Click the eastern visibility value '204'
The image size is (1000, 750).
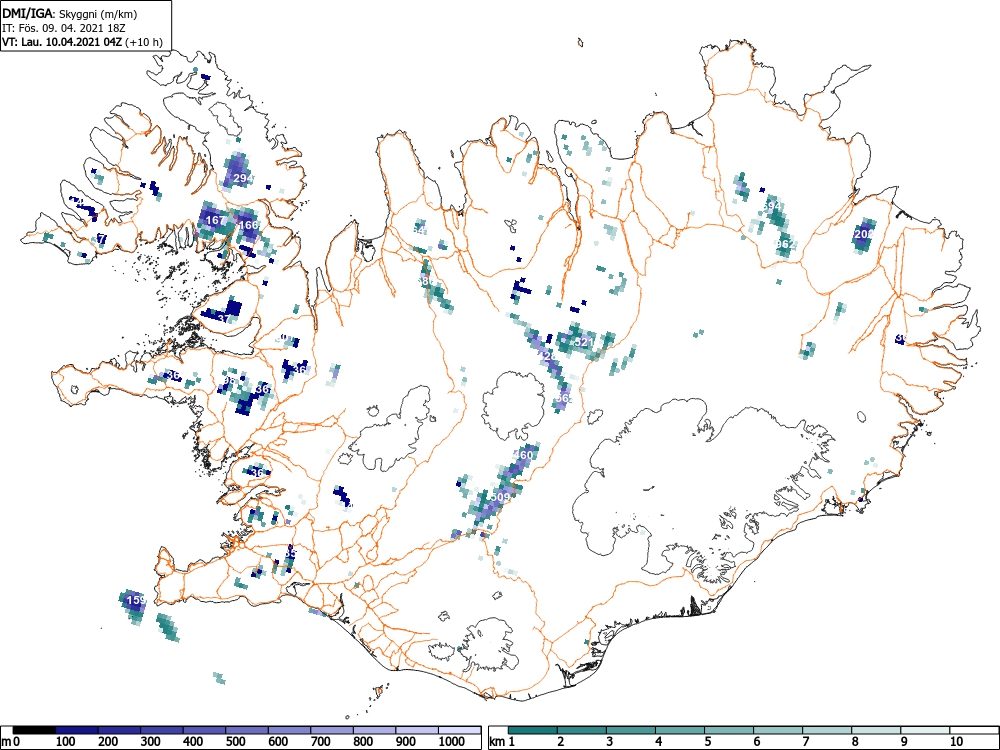(x=862, y=234)
